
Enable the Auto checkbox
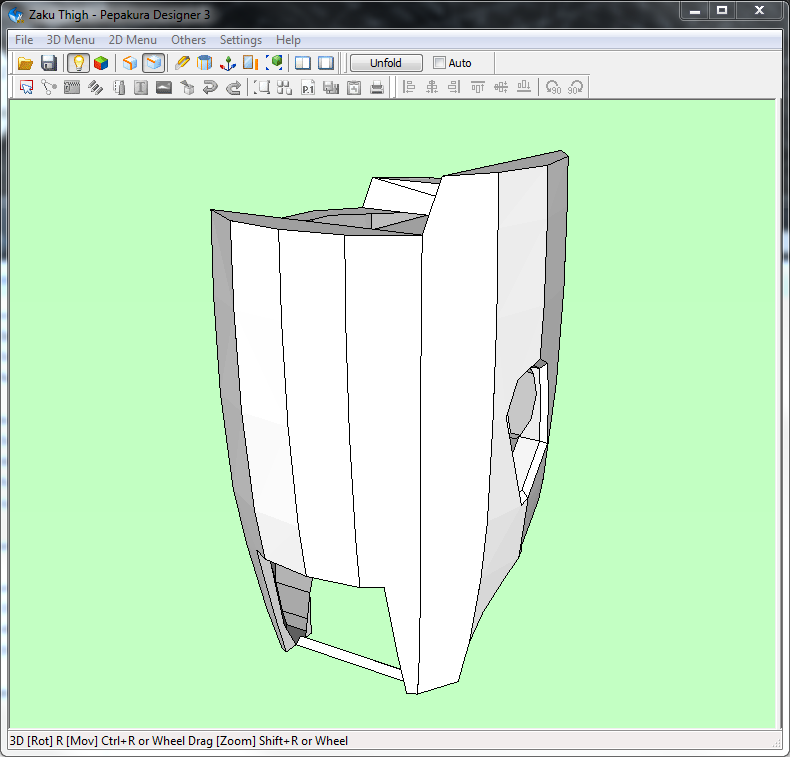440,63
